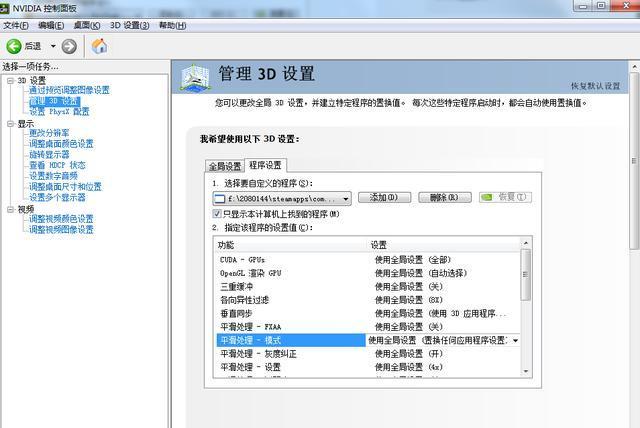This screenshot has width=640, height=428.
Task: Select the 平滑处理 - 灰度纠正 settings row
Action: click(368, 354)
